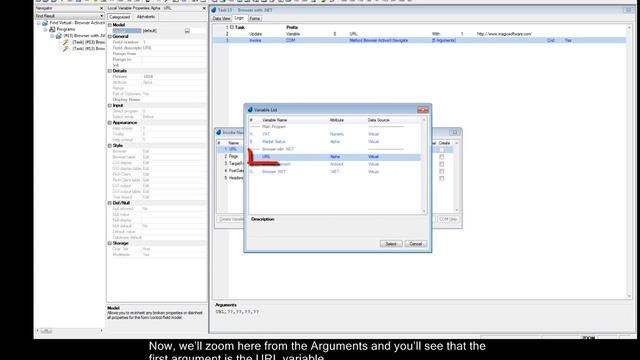The image size is (640, 360).
Task: Click the Create Variable button behind dialog
Action: point(231,219)
